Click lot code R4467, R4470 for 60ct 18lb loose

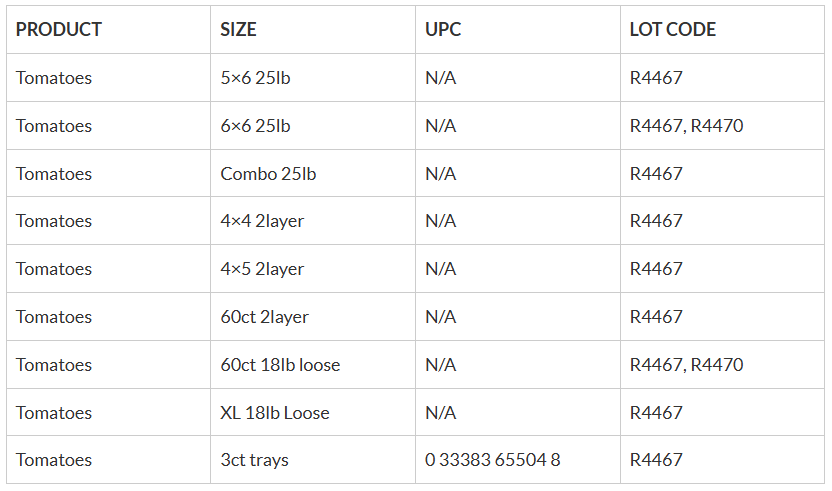pos(686,365)
